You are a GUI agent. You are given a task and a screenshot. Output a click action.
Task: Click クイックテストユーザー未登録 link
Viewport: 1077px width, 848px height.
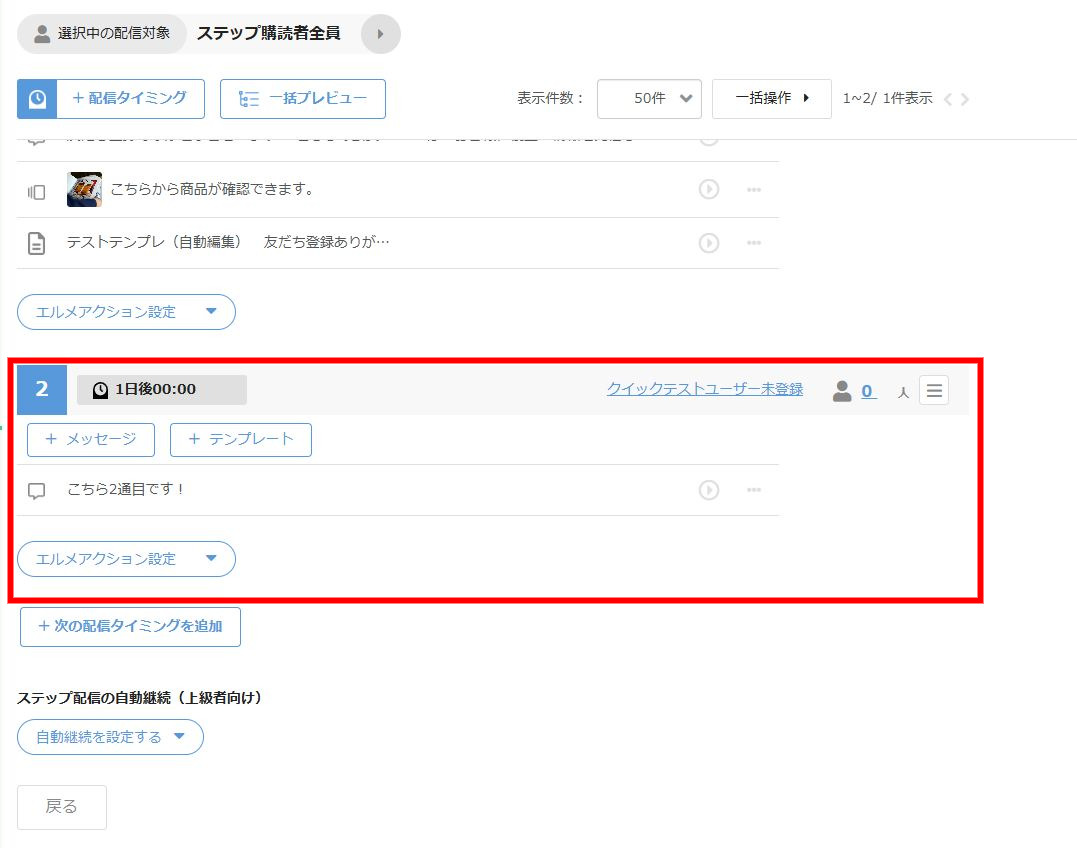pyautogui.click(x=704, y=390)
